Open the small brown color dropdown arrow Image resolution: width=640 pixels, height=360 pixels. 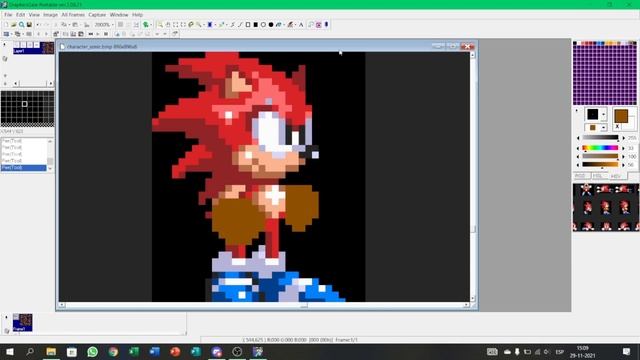604,128
